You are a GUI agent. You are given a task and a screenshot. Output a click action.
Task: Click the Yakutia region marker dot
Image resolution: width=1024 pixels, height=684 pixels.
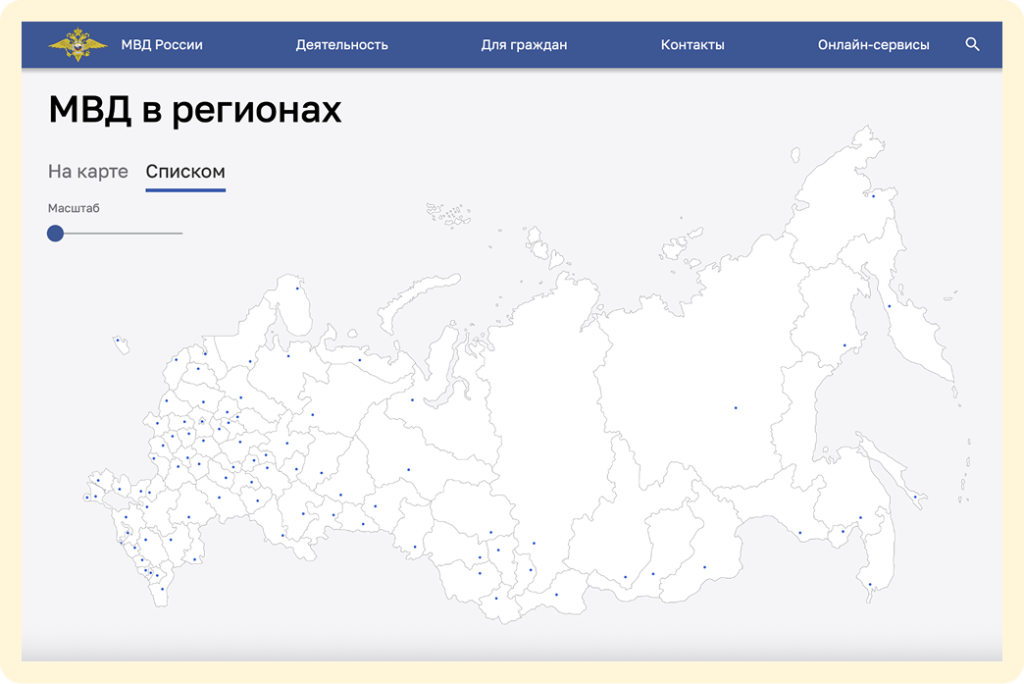[x=736, y=407]
